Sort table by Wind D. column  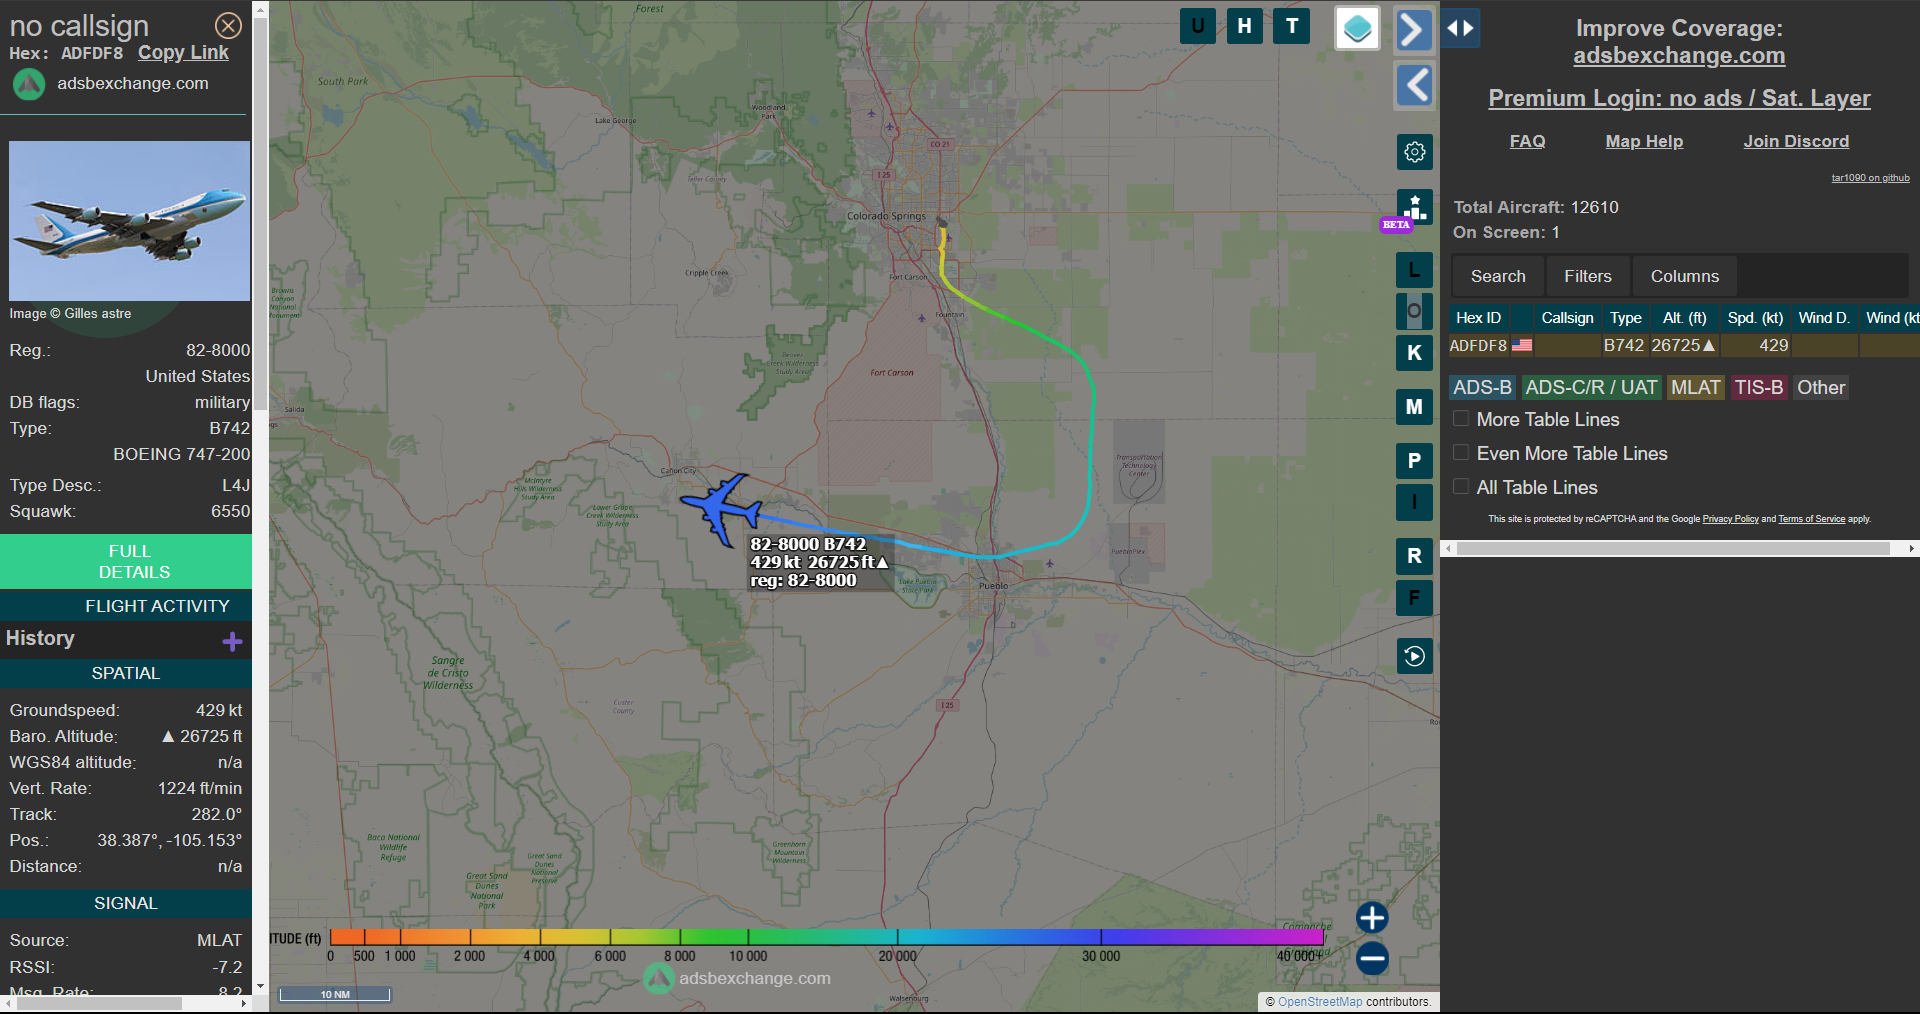point(1824,318)
